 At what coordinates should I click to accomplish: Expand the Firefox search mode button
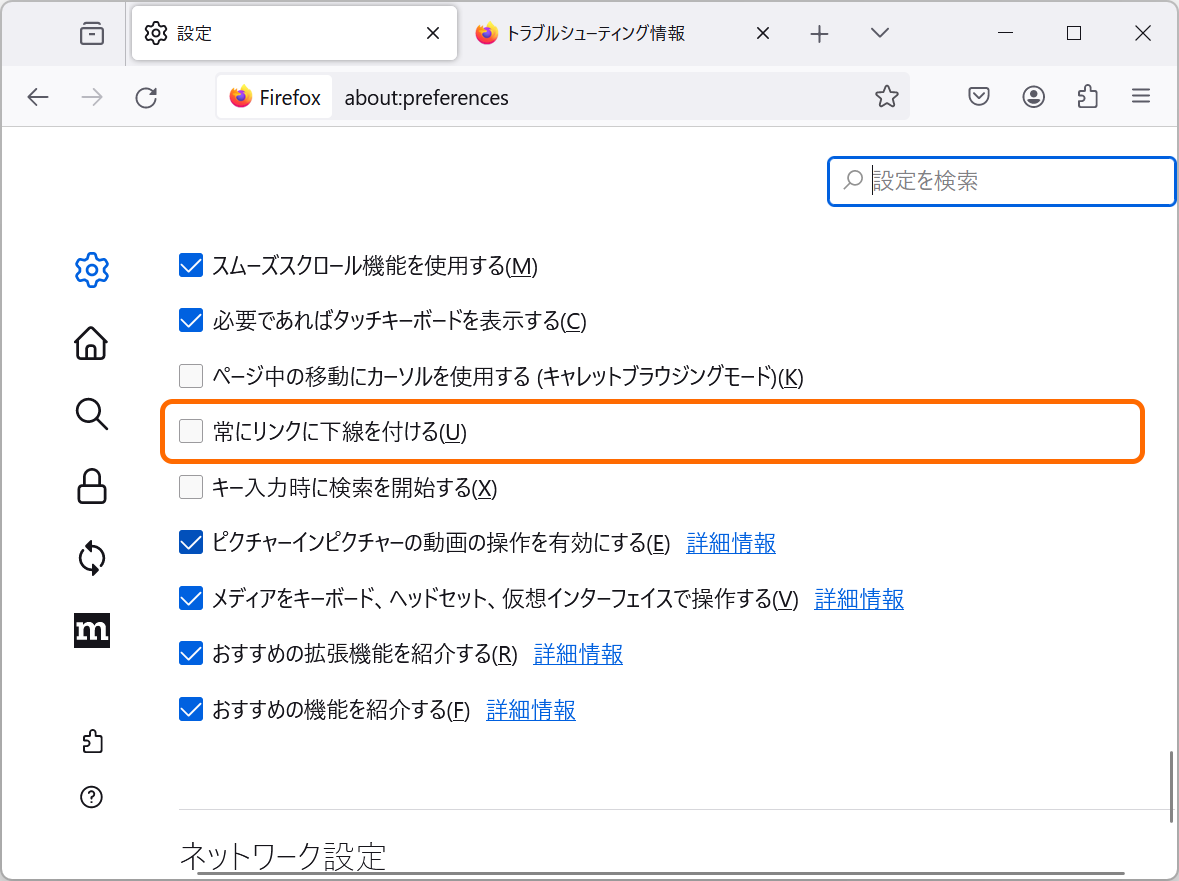tap(273, 96)
